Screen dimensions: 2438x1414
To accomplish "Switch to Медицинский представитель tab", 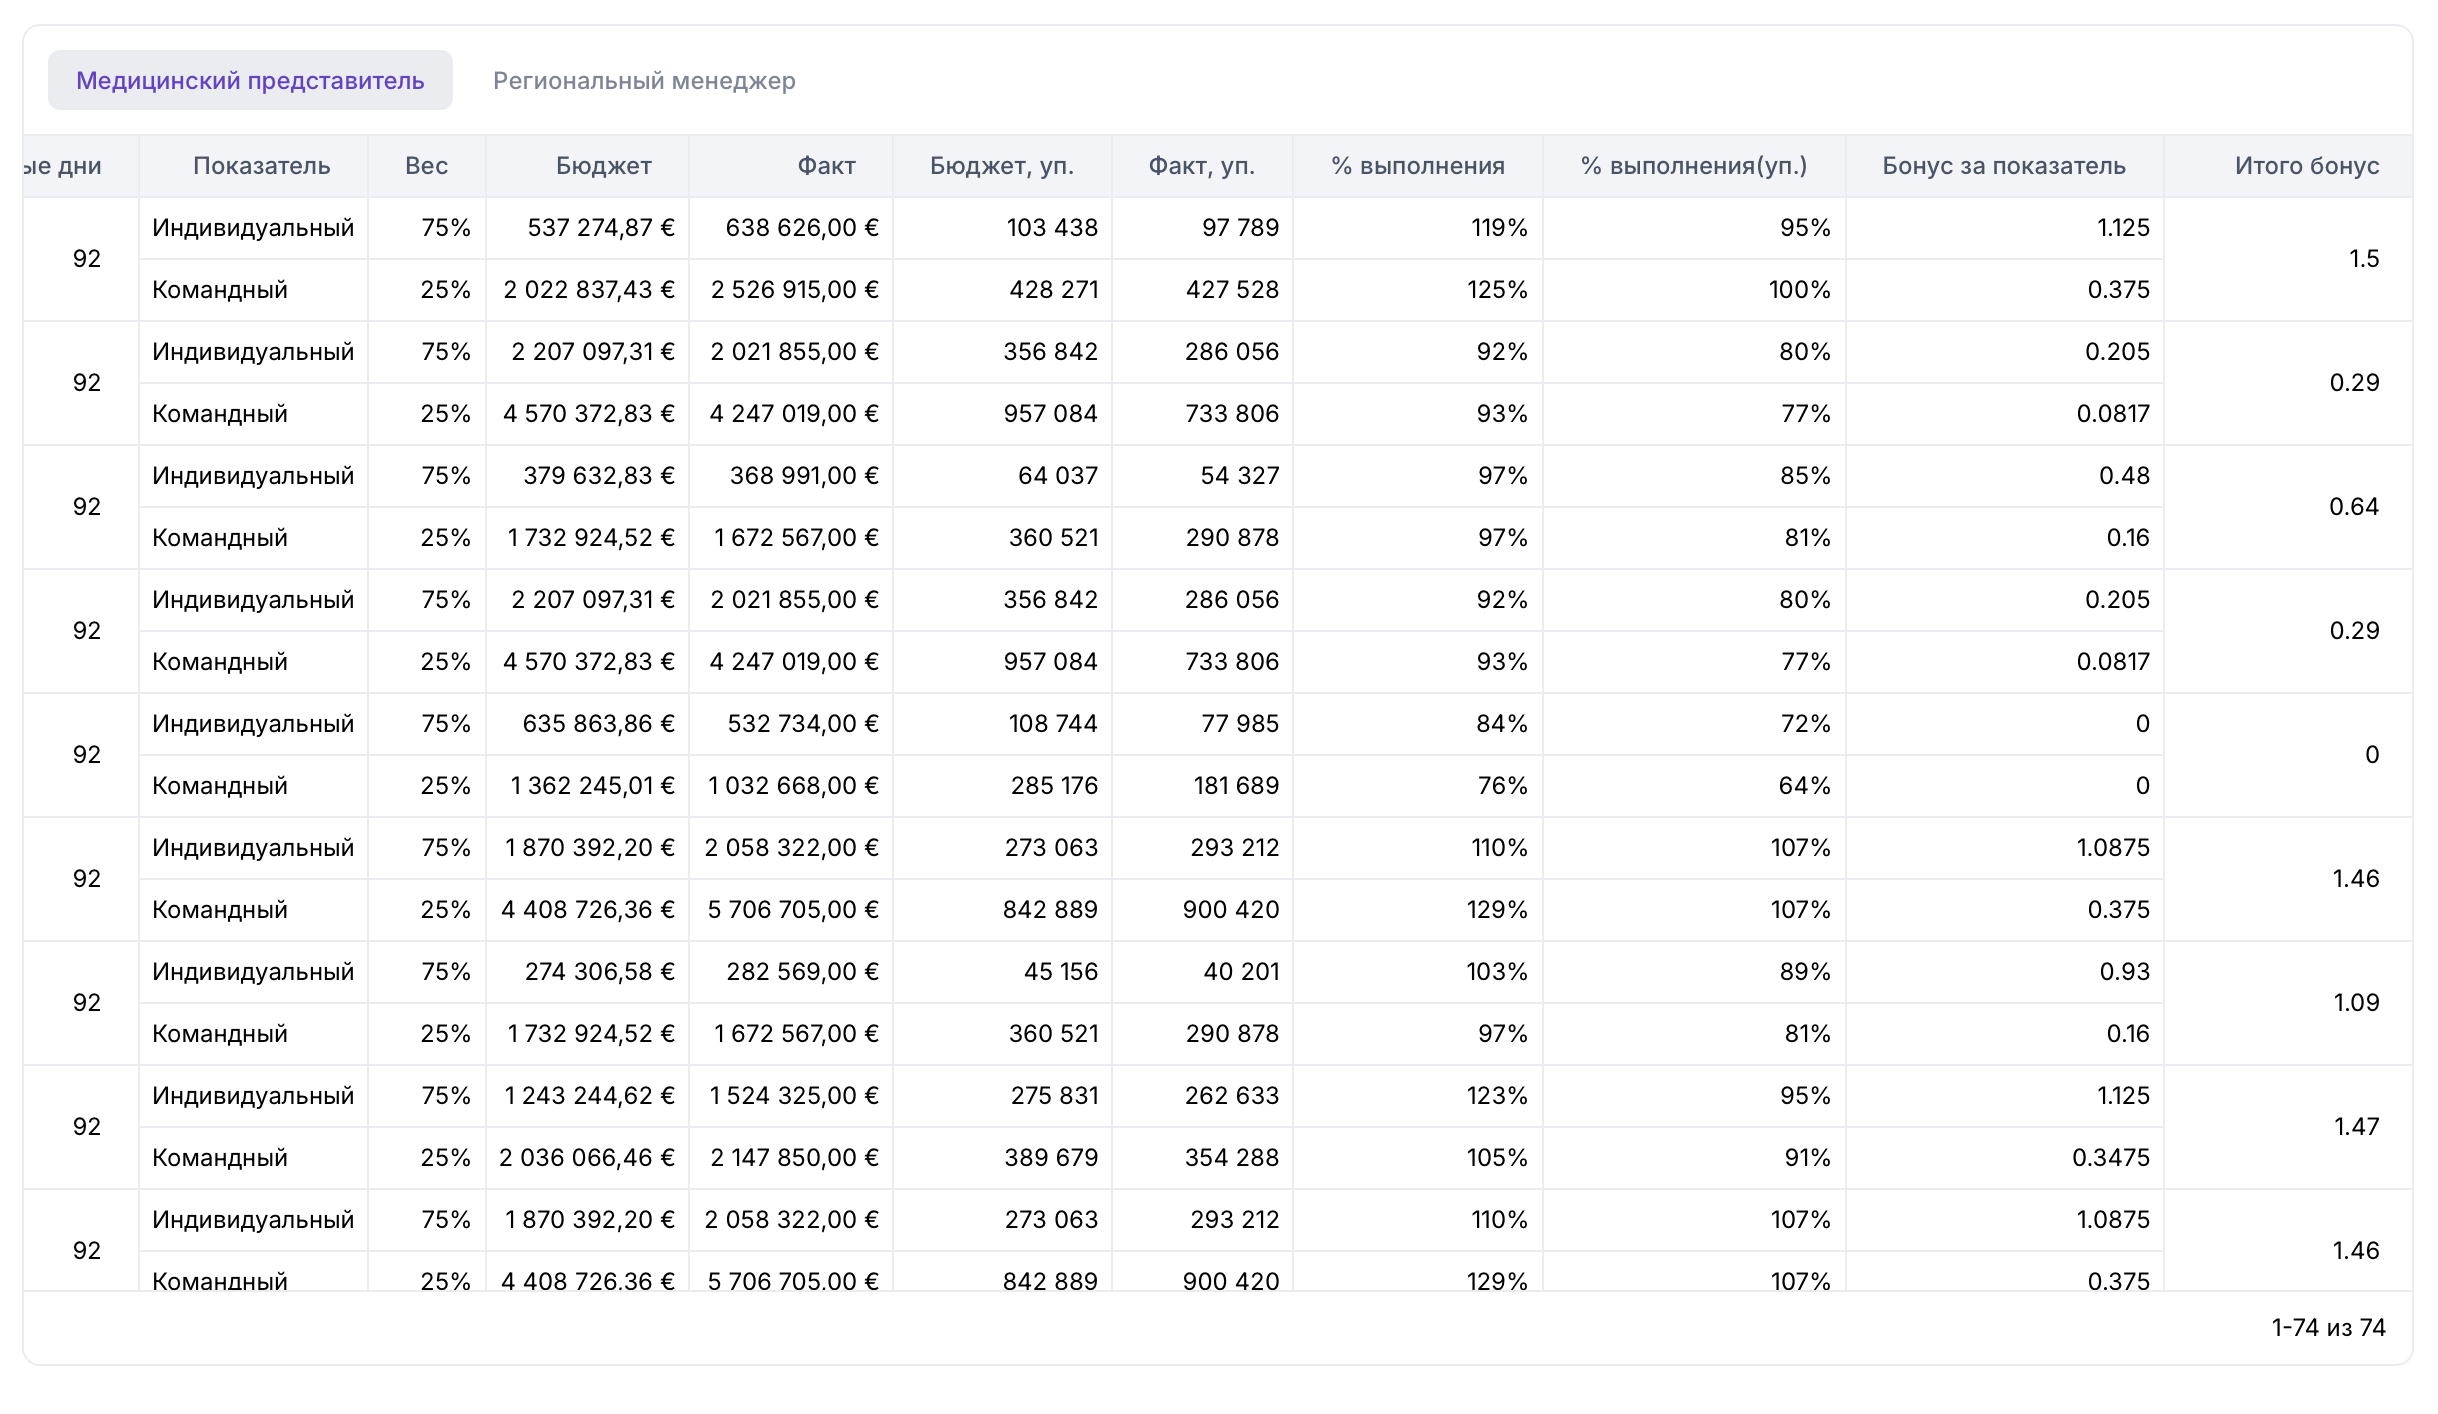I will point(250,81).
